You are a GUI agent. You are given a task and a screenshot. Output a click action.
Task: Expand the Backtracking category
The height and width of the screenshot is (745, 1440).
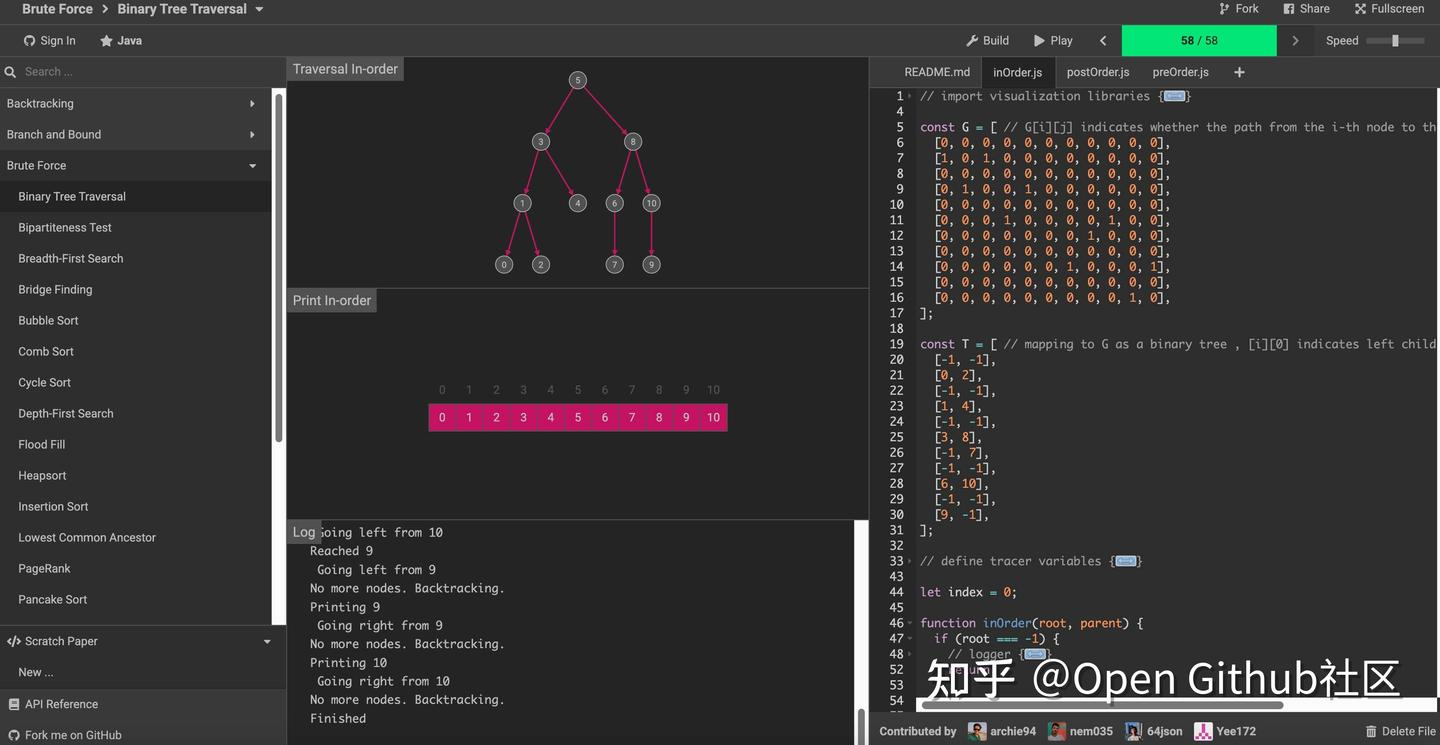[252, 104]
